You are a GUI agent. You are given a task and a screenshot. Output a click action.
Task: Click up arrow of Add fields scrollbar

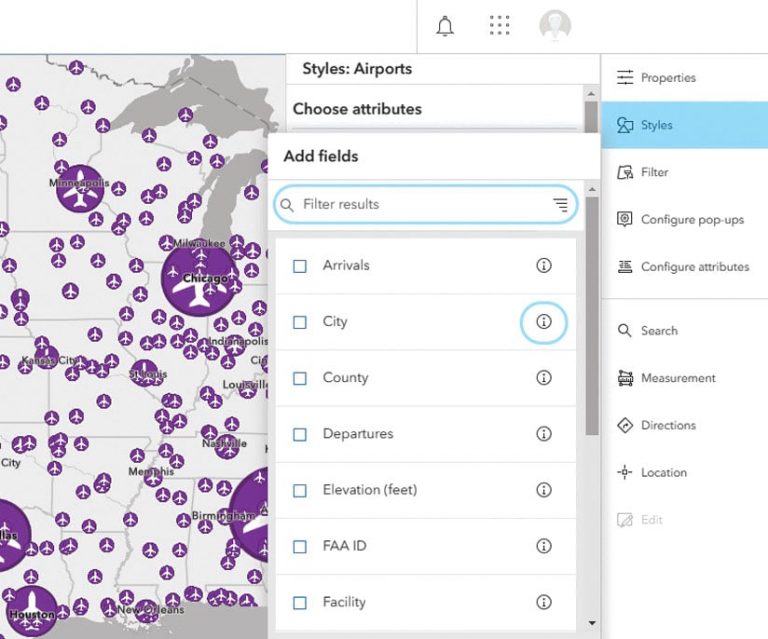coord(592,189)
